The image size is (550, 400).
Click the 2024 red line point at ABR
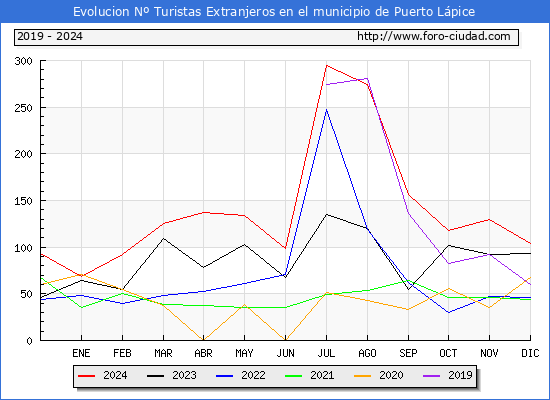[204, 212]
